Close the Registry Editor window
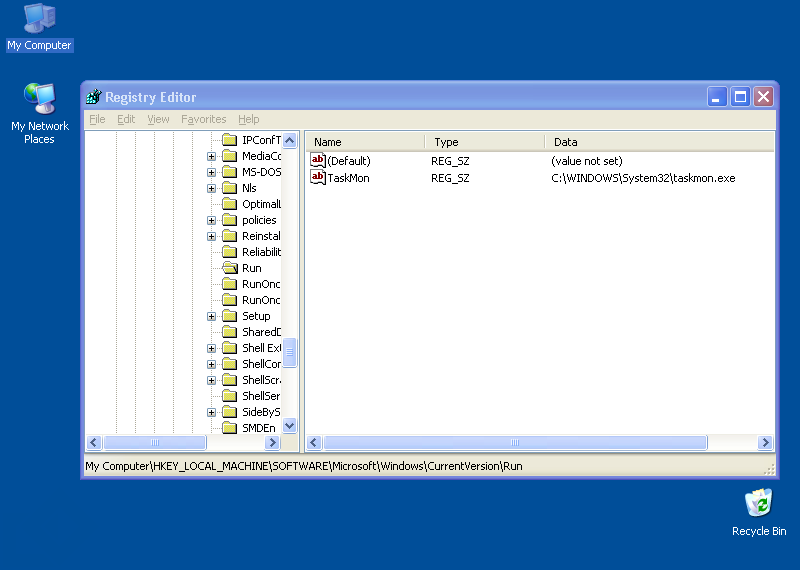The width and height of the screenshot is (800, 570). [764, 96]
